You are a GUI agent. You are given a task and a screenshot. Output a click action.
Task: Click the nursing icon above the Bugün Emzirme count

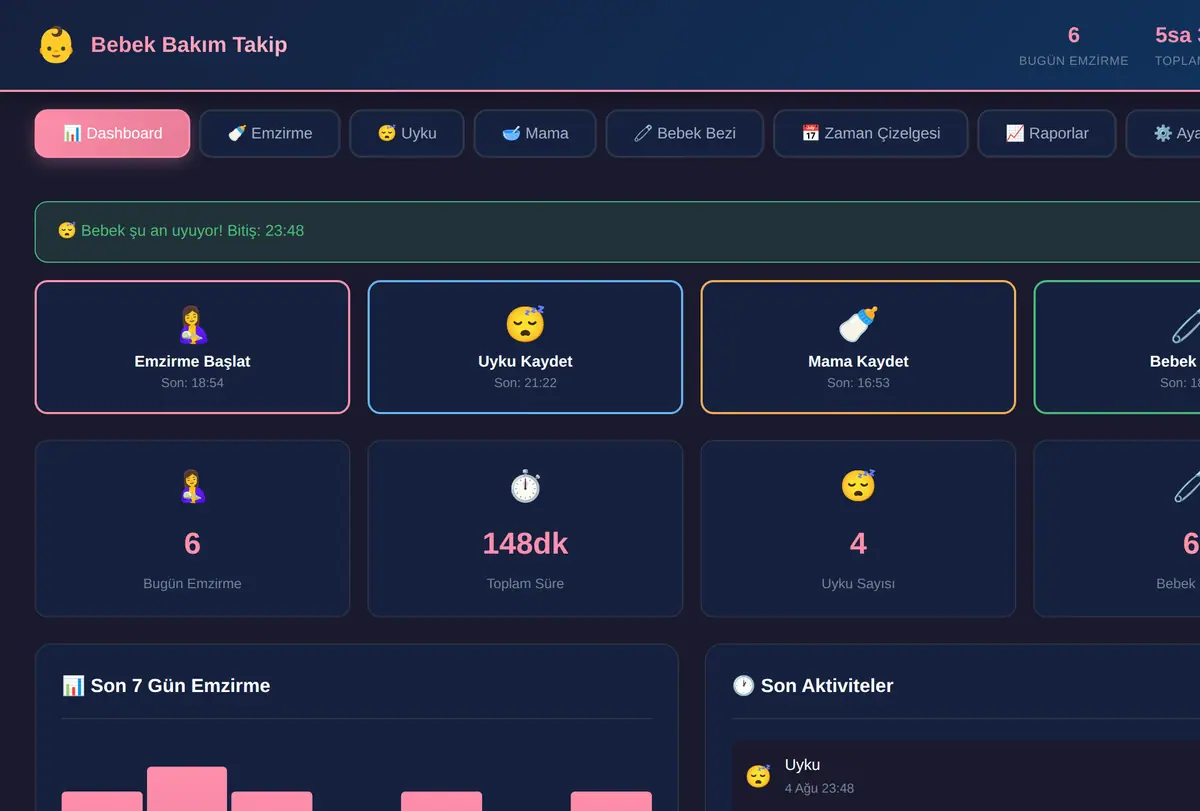[x=192, y=486]
